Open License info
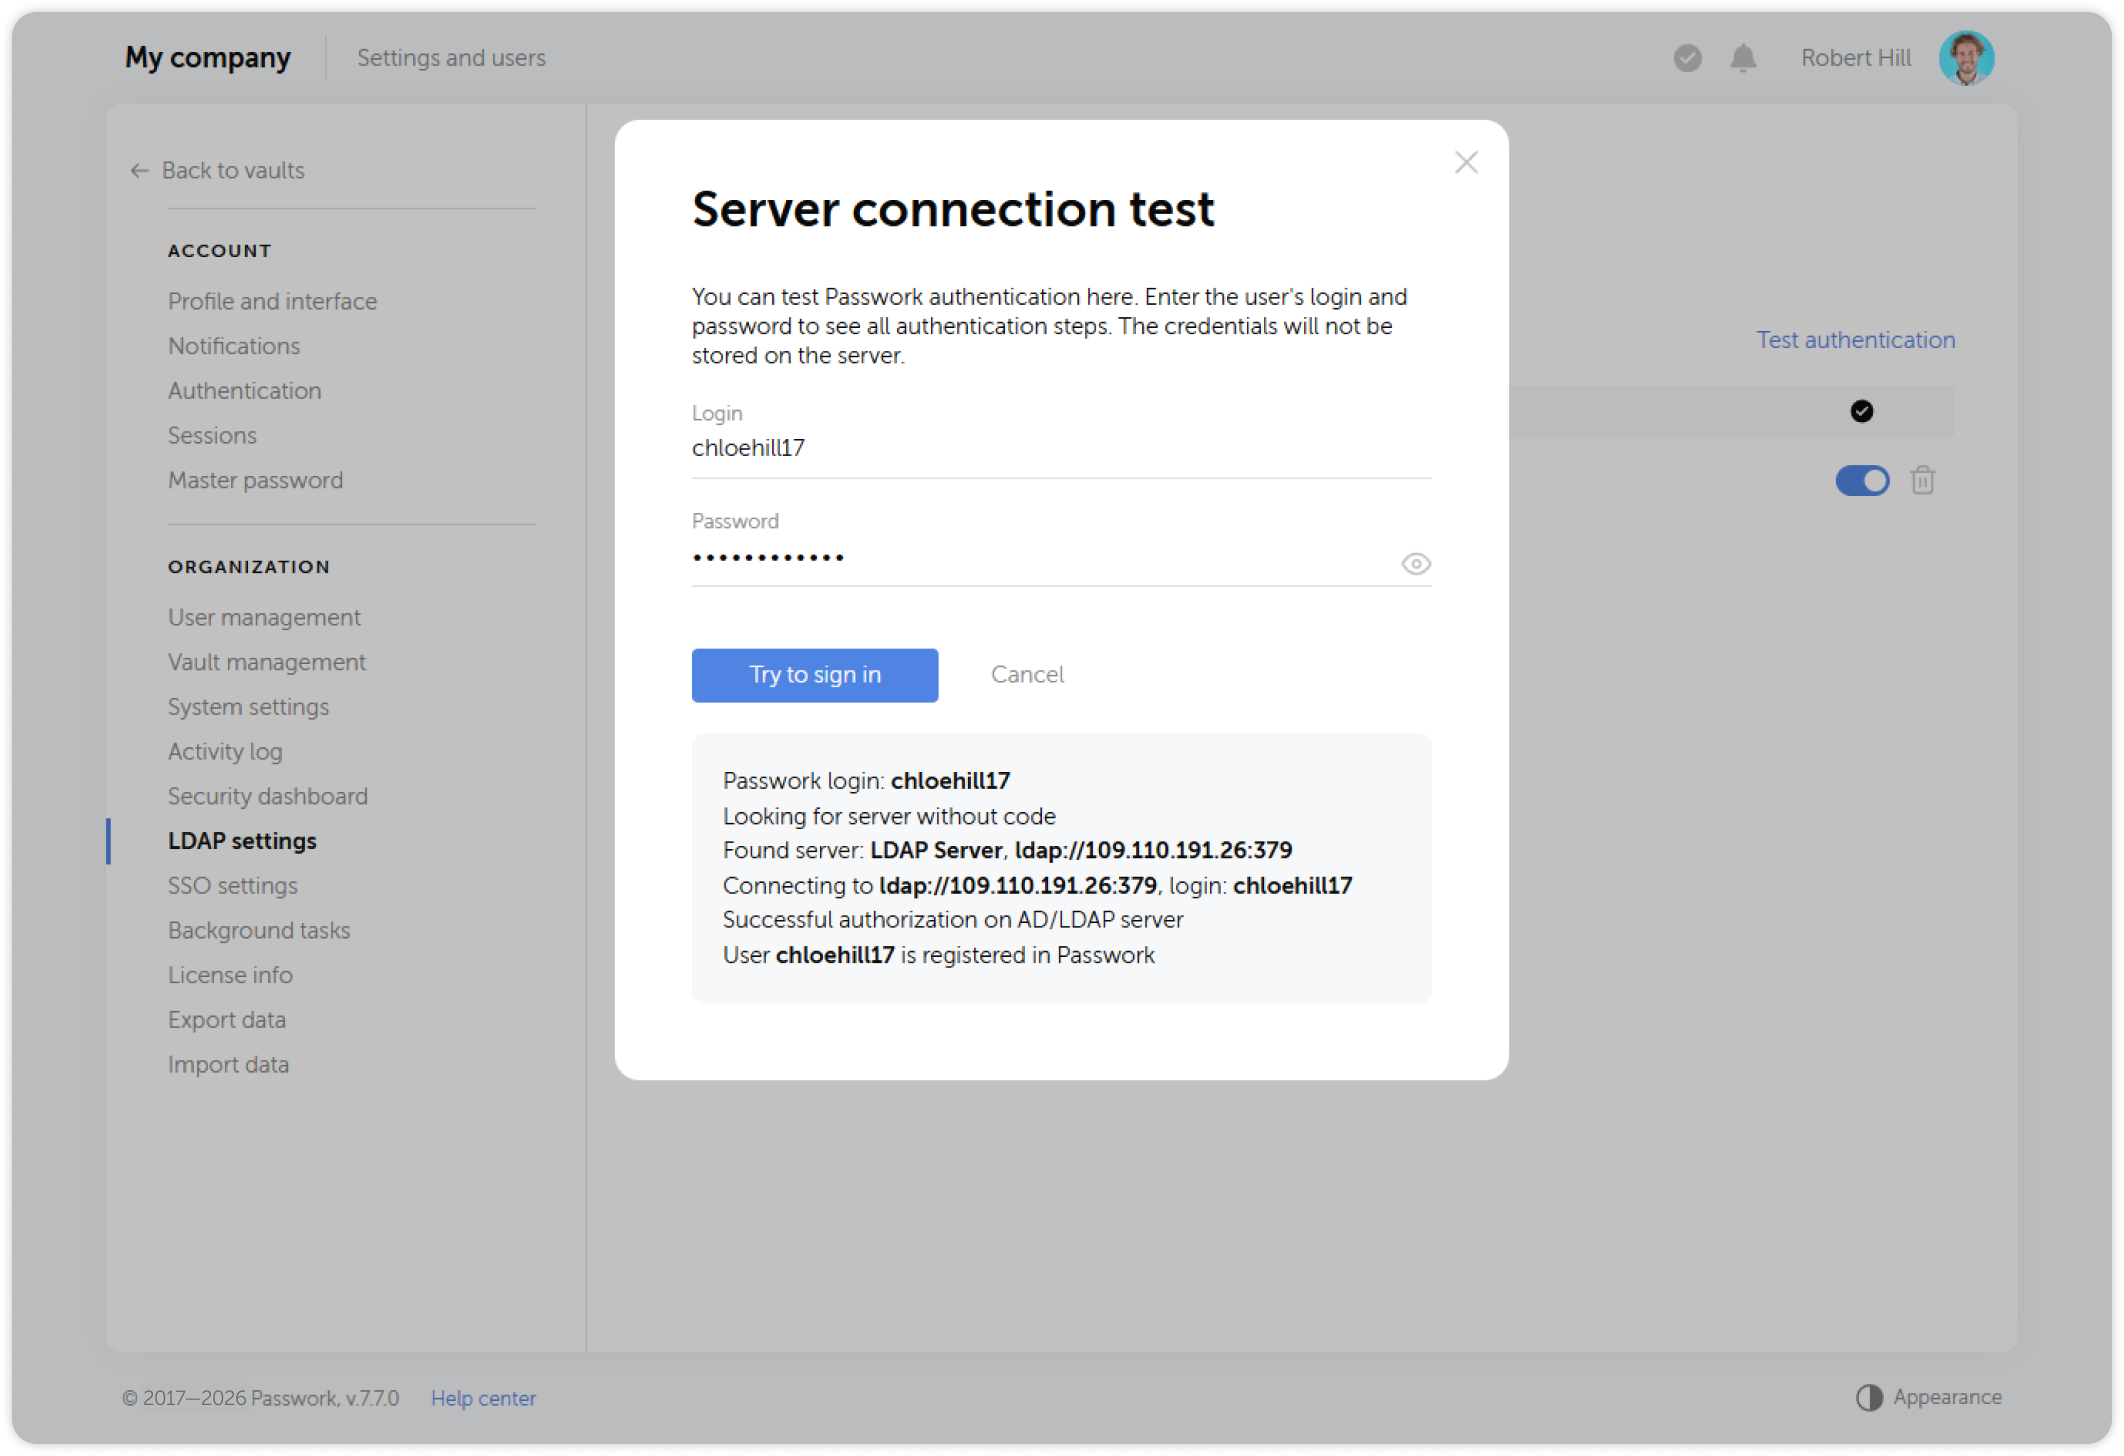The image size is (2124, 1456). click(230, 975)
